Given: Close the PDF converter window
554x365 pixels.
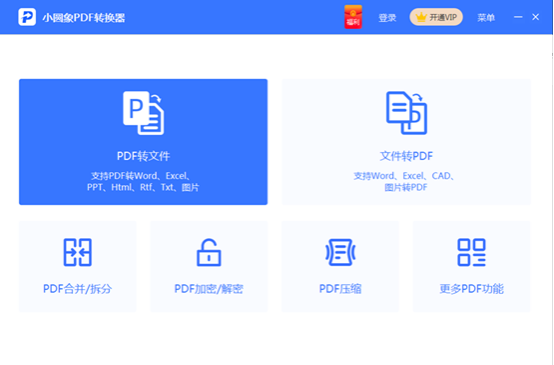Looking at the screenshot, I should [x=536, y=17].
